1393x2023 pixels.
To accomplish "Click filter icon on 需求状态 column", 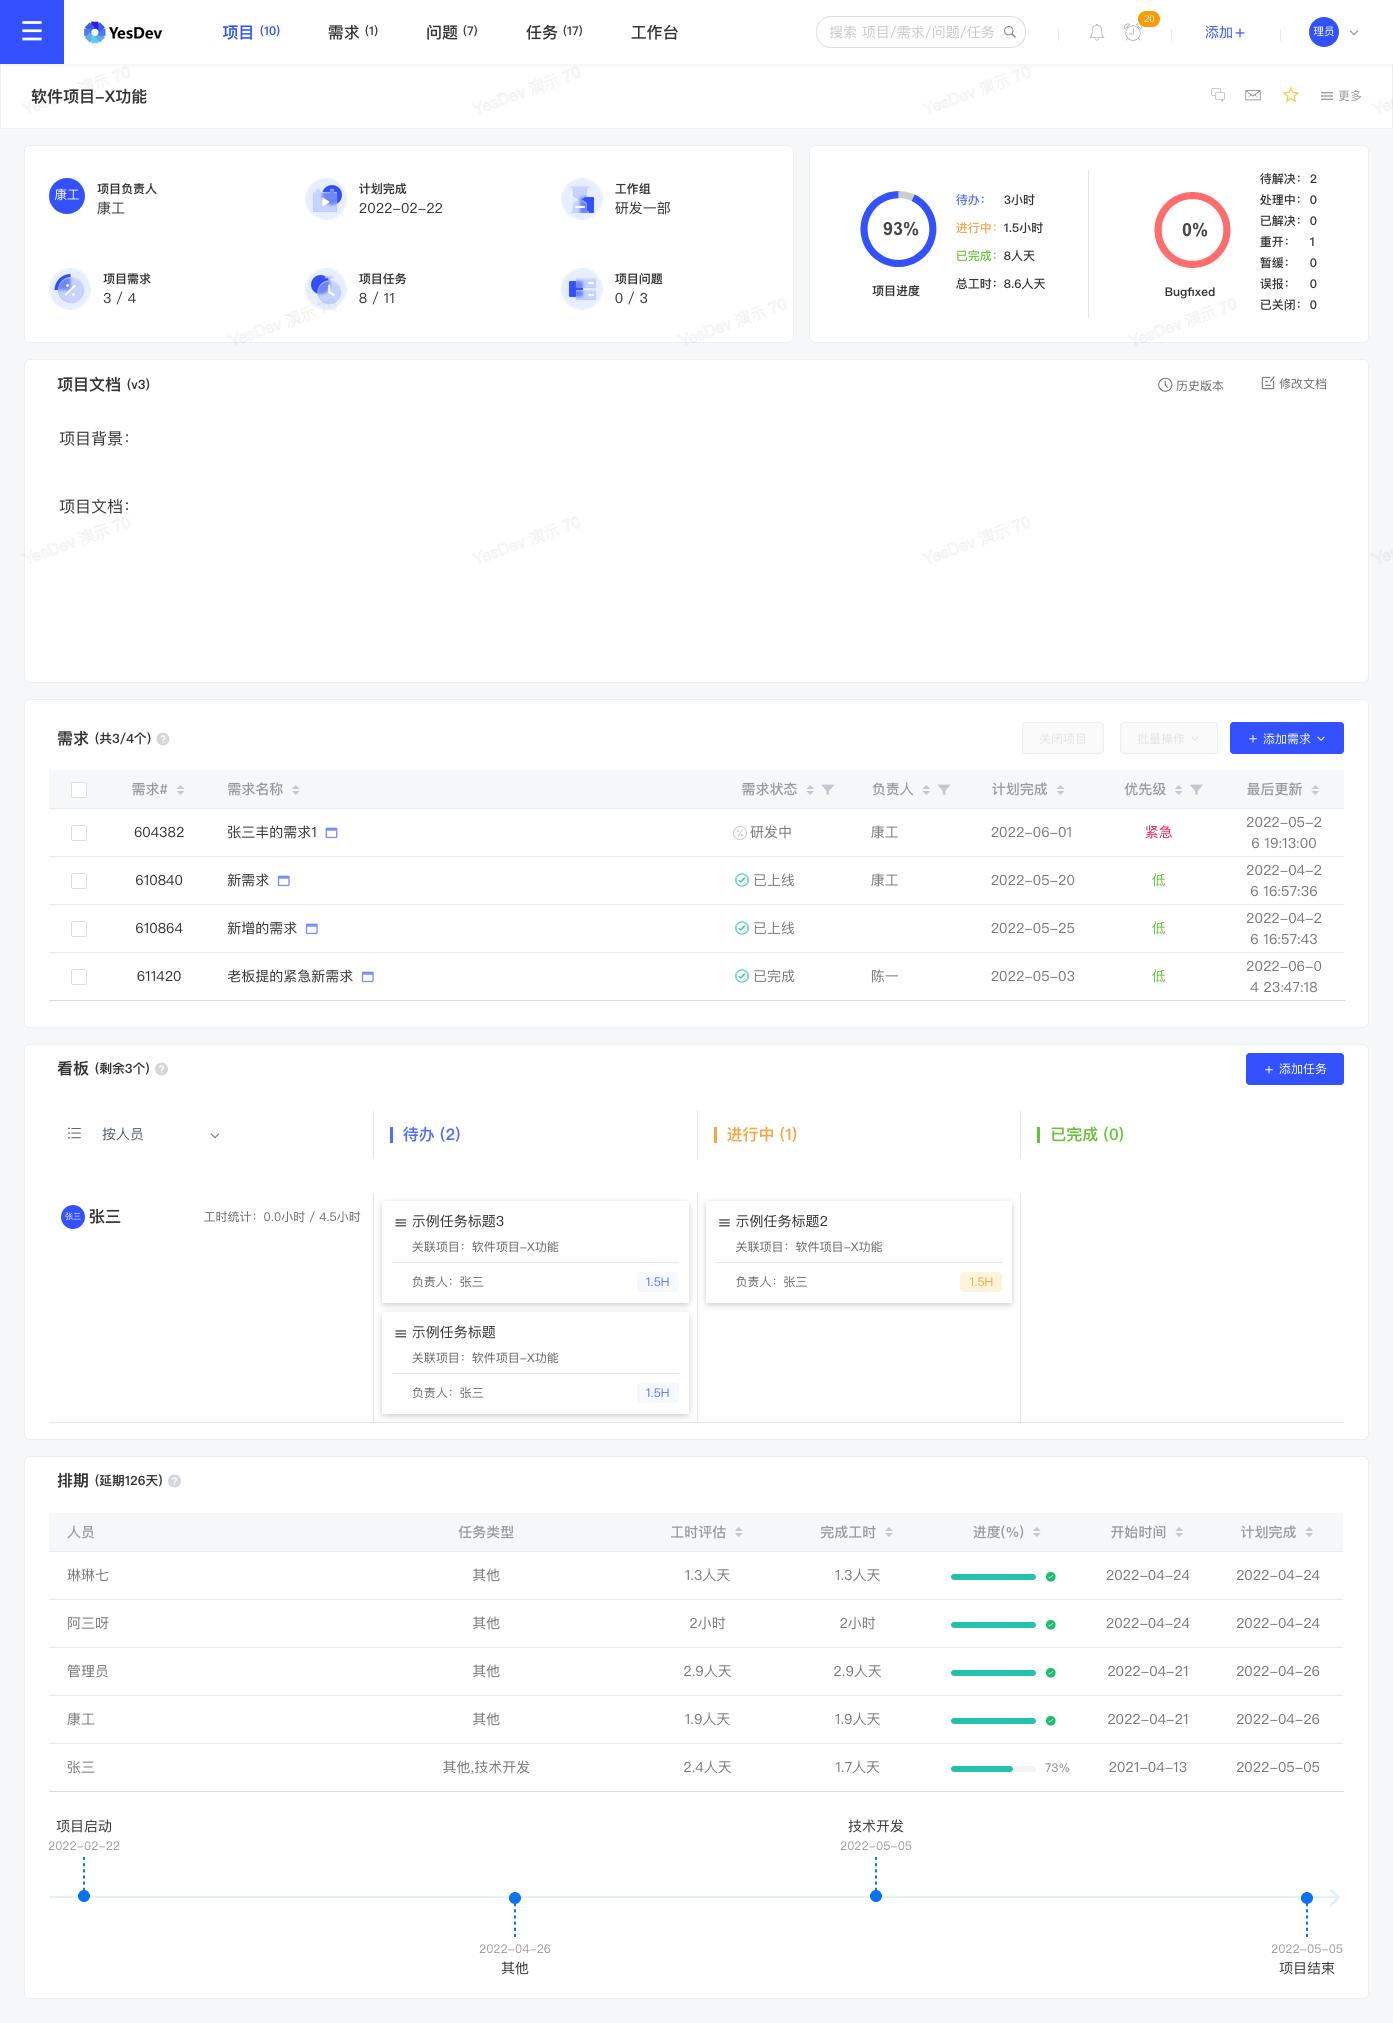I will point(828,790).
